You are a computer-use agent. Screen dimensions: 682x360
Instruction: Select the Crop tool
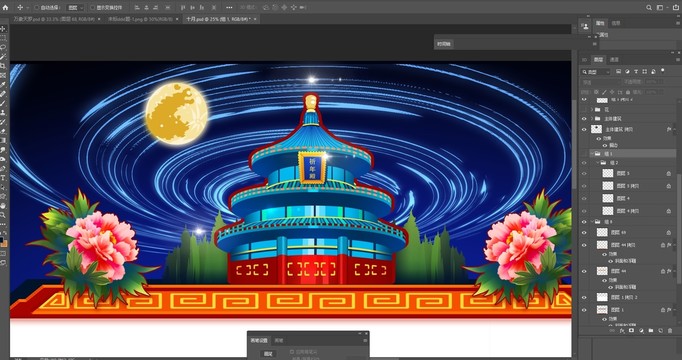click(x=3, y=66)
